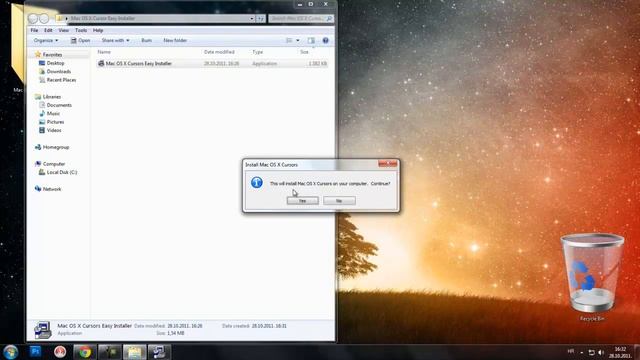Open the Help menu in Explorer
This screenshot has height=360, width=640.
point(98,30)
